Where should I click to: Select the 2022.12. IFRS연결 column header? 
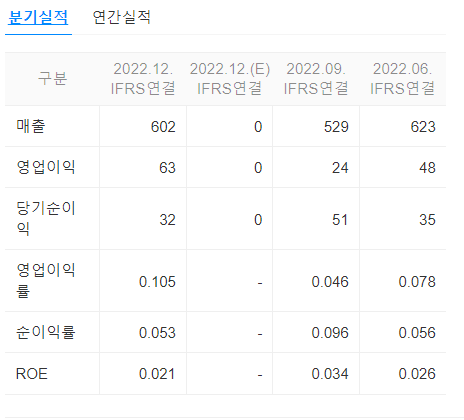143,79
